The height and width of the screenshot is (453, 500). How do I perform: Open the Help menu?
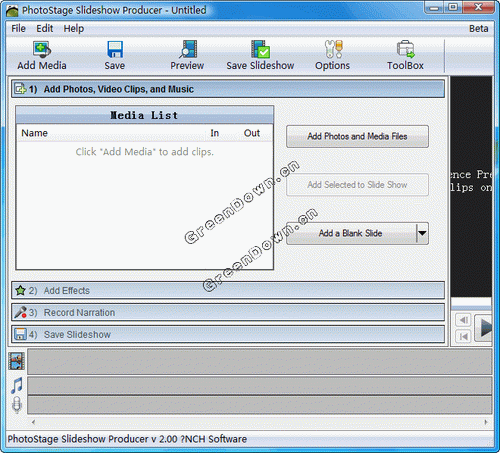74,29
